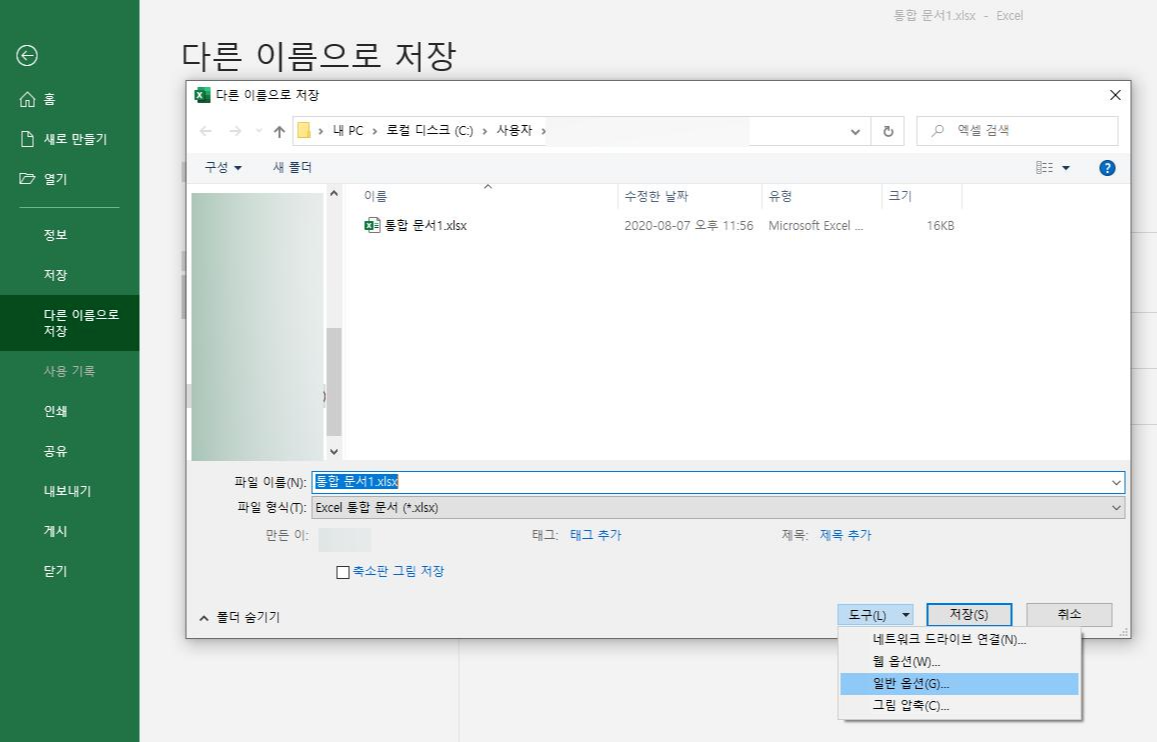Select 내보내기 in sidebar

69,490
